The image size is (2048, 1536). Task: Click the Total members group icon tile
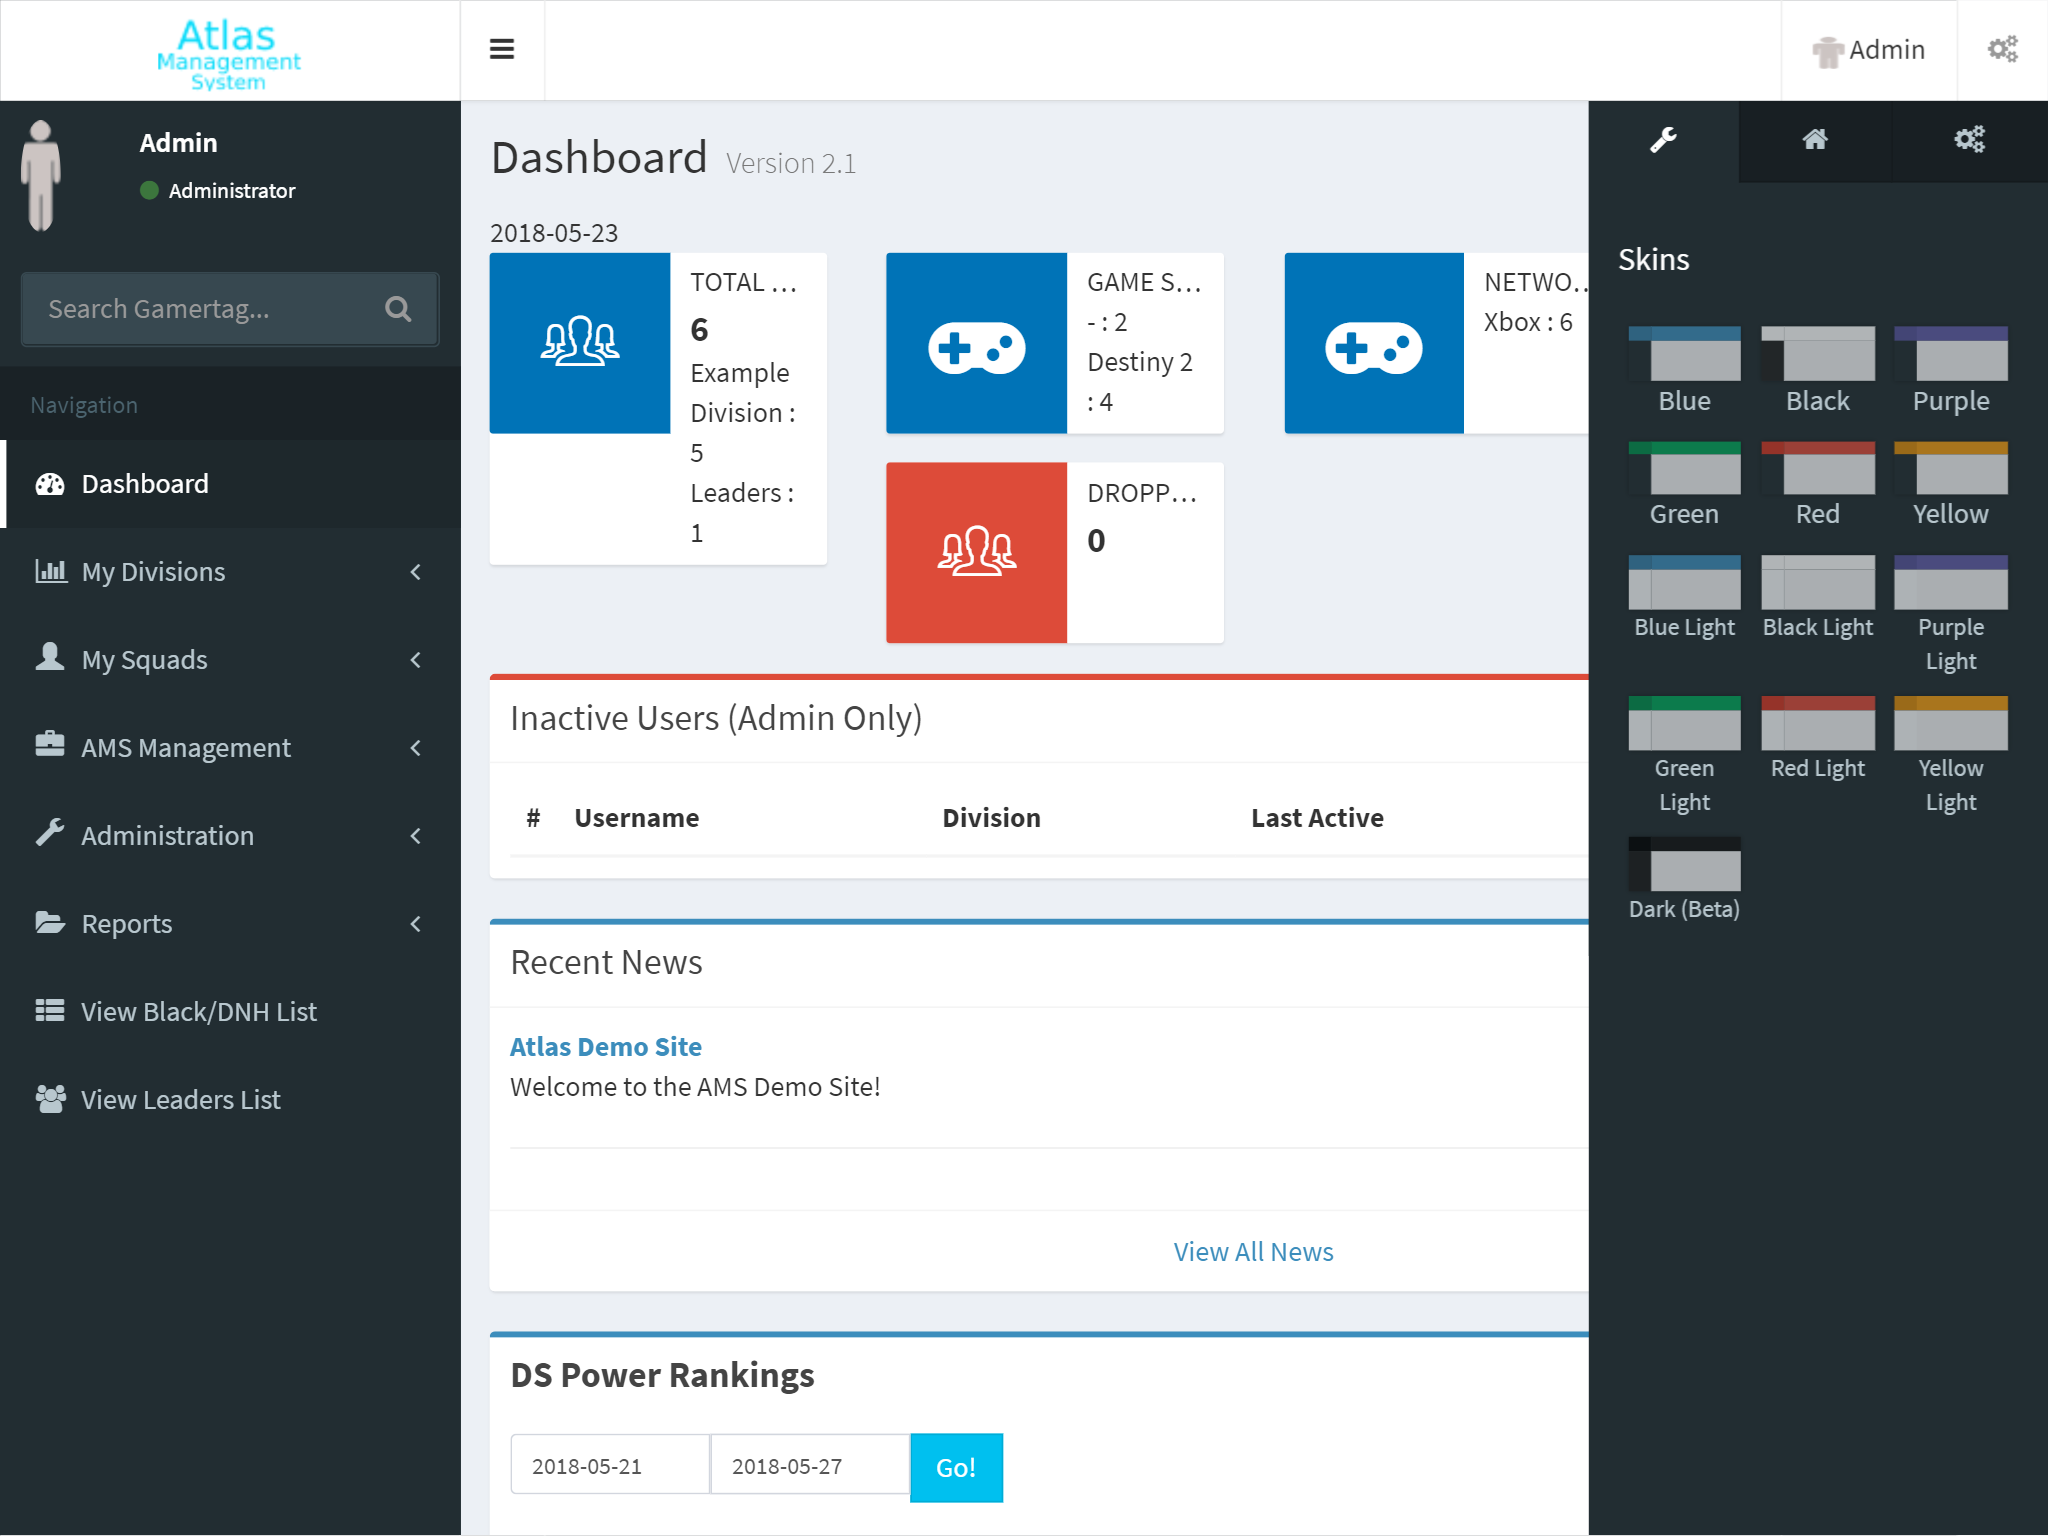(580, 343)
